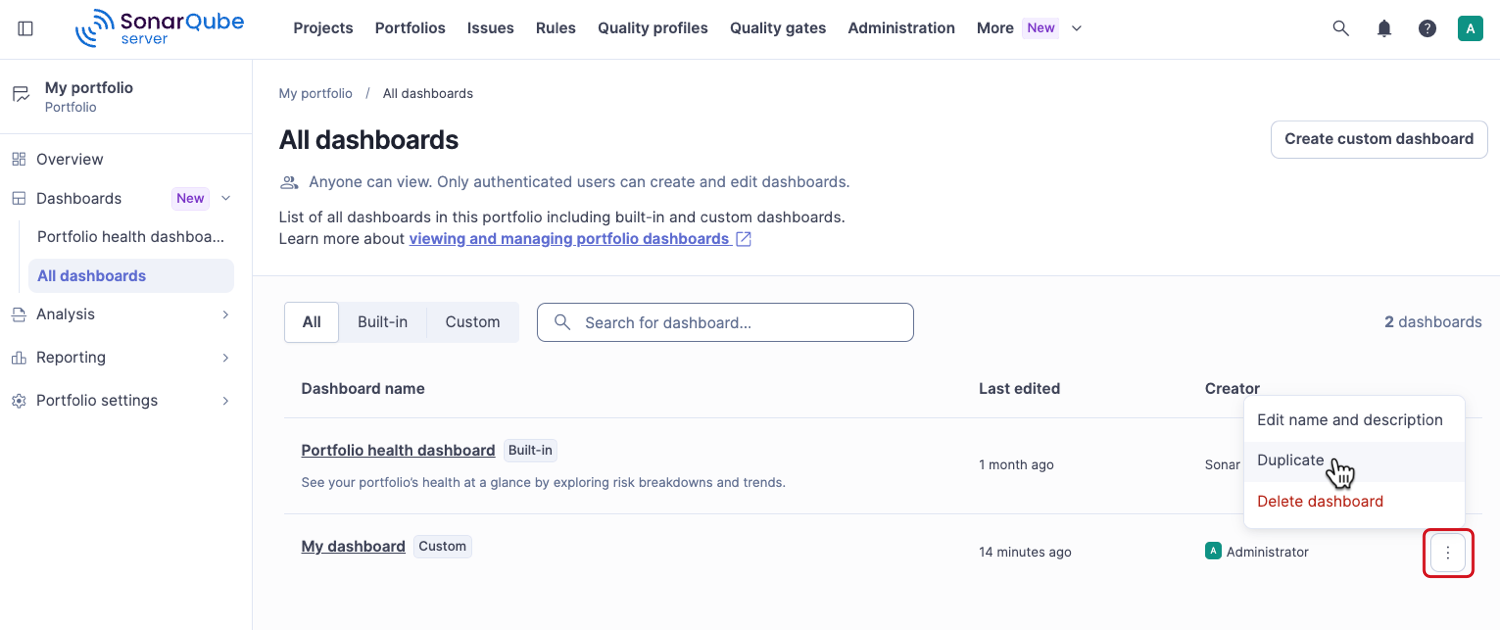Open the help question mark icon
The image size is (1500, 630).
1427,28
